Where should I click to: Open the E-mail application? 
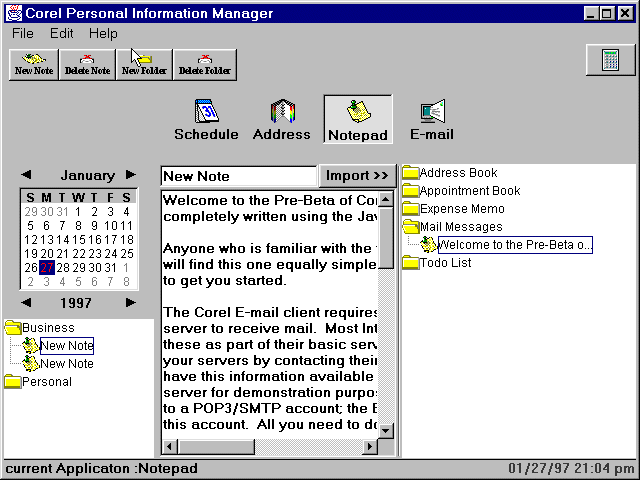point(432,120)
